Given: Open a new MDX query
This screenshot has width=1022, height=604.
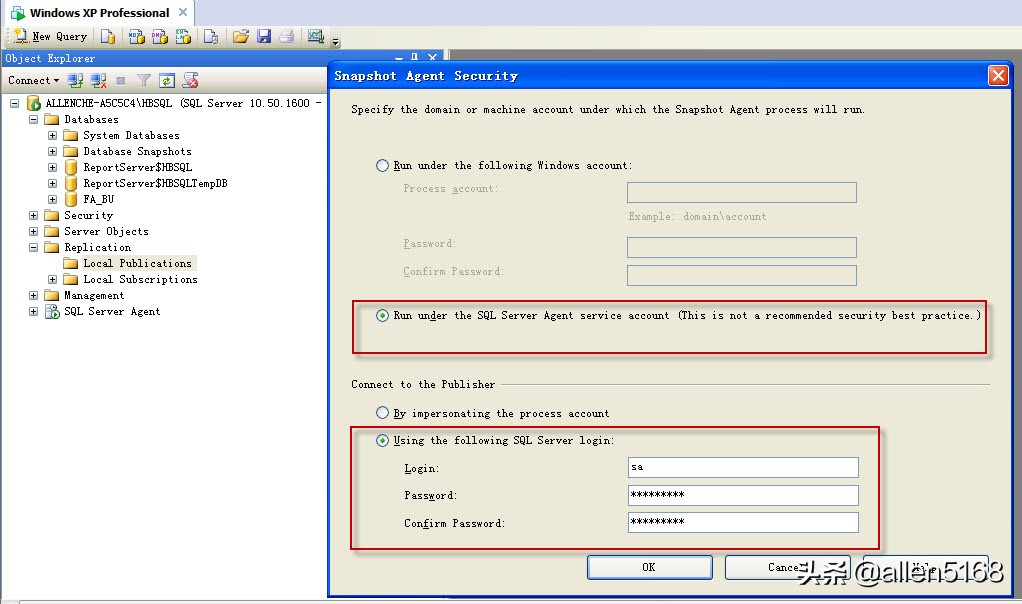Looking at the screenshot, I should pos(136,37).
